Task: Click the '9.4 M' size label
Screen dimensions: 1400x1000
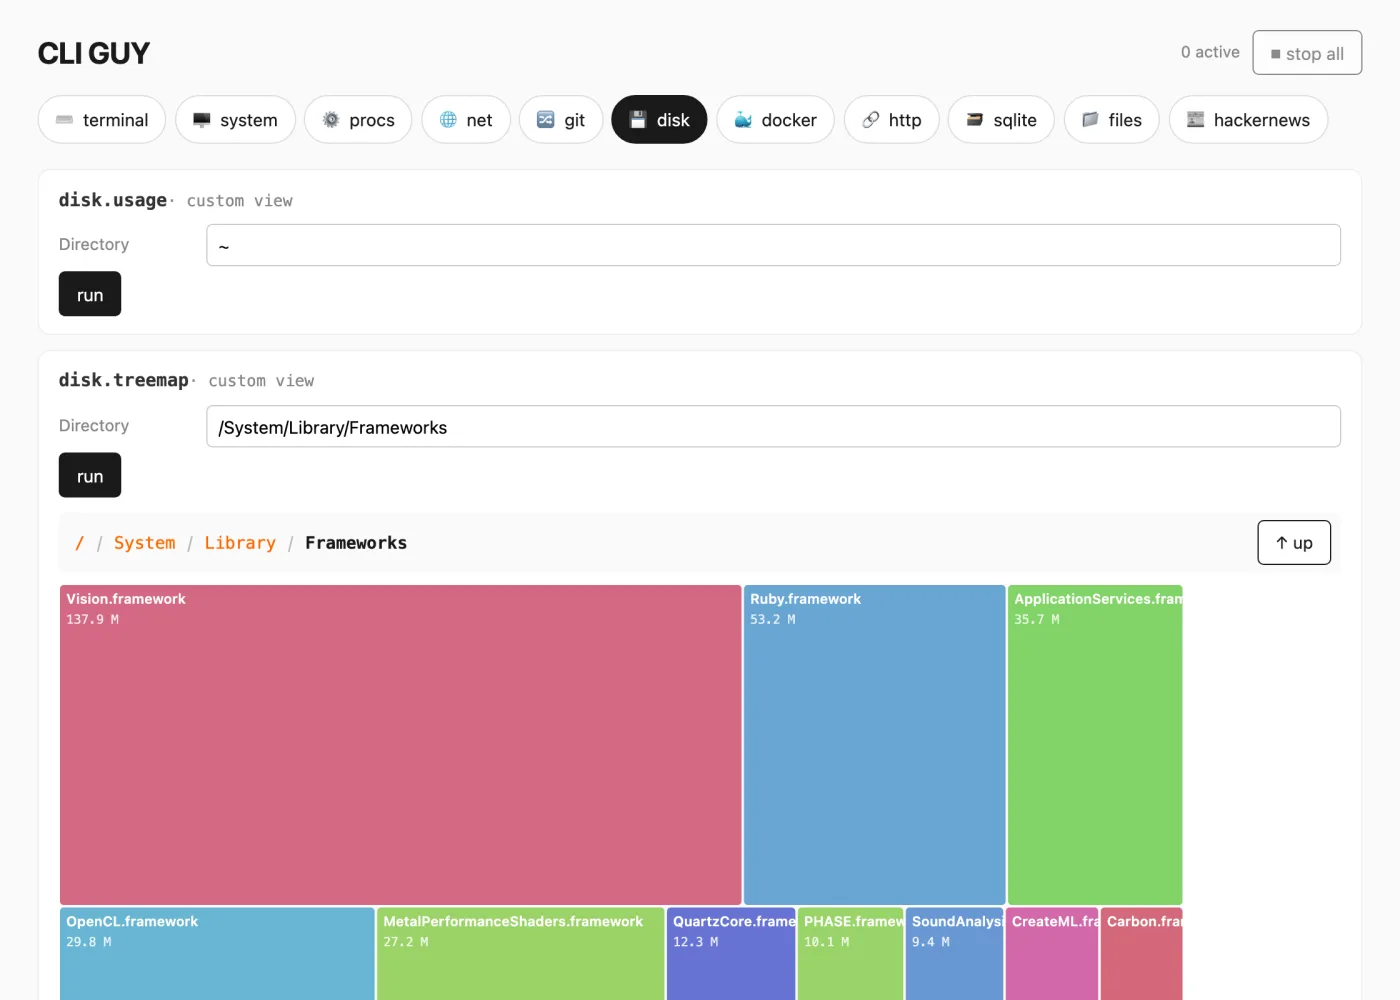Action: point(931,942)
